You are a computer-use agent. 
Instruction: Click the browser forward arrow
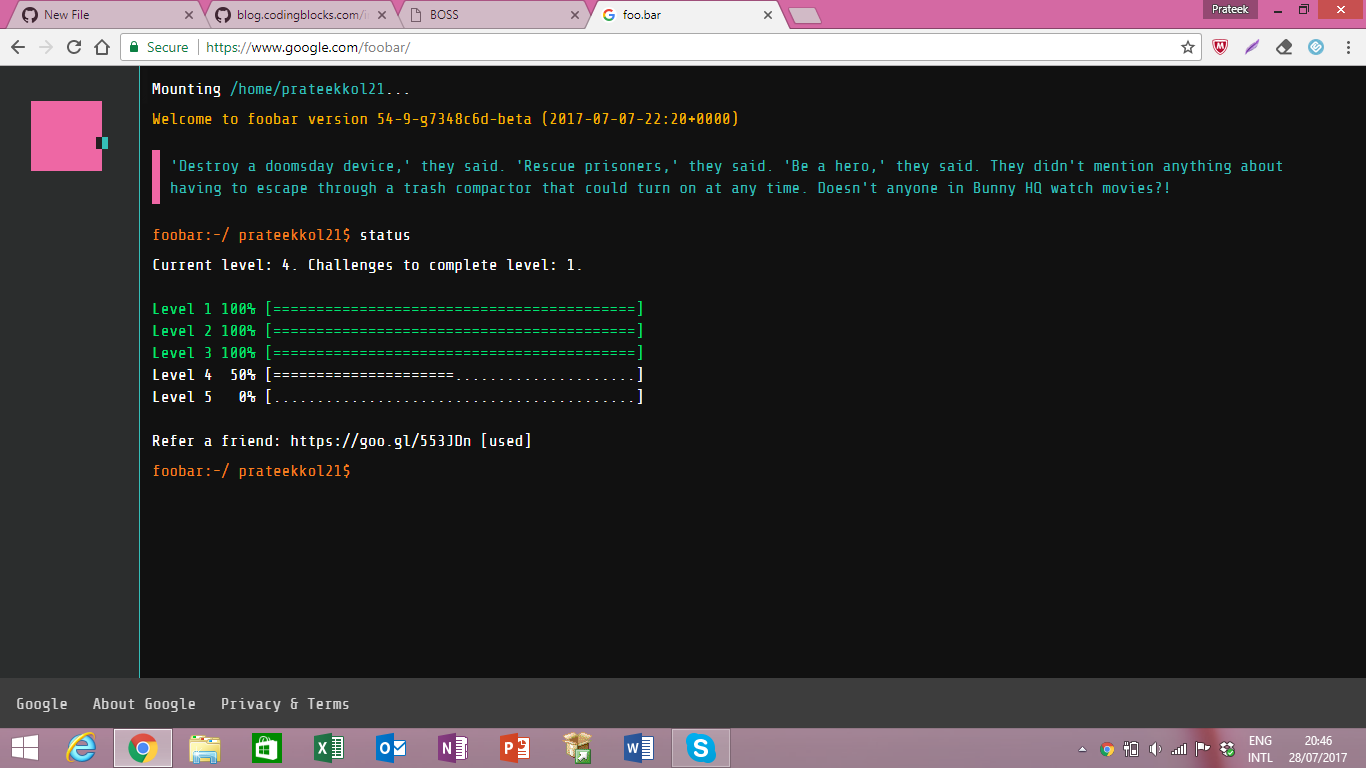click(45, 47)
